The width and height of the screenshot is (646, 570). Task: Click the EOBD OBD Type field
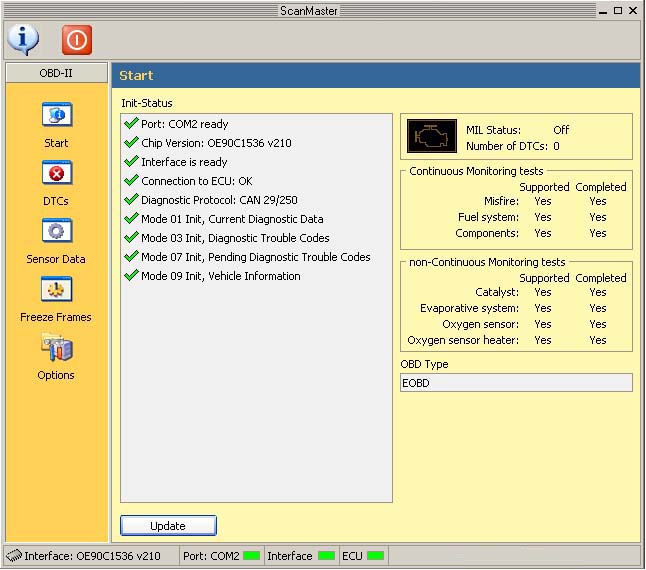point(516,383)
